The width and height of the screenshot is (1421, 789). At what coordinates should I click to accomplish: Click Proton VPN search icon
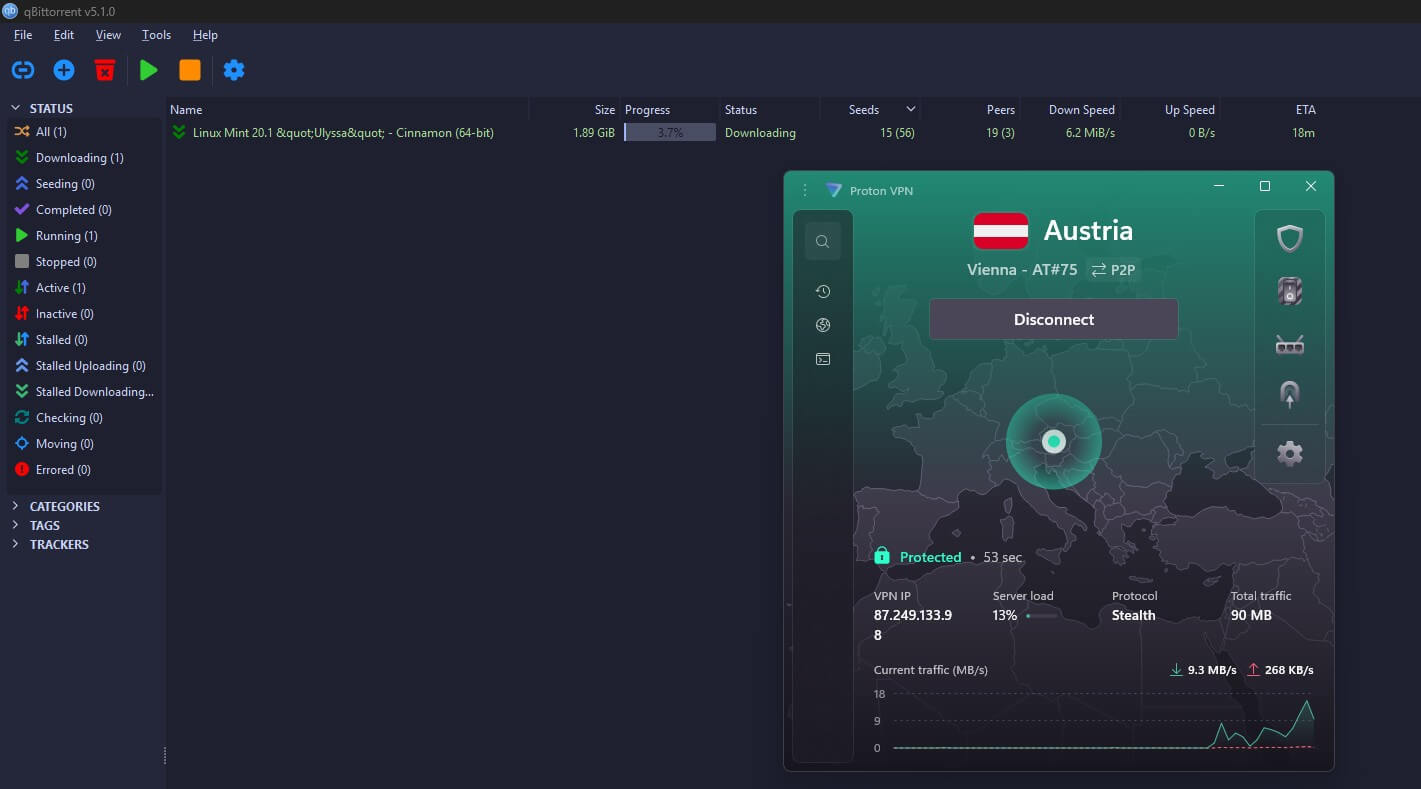point(822,241)
